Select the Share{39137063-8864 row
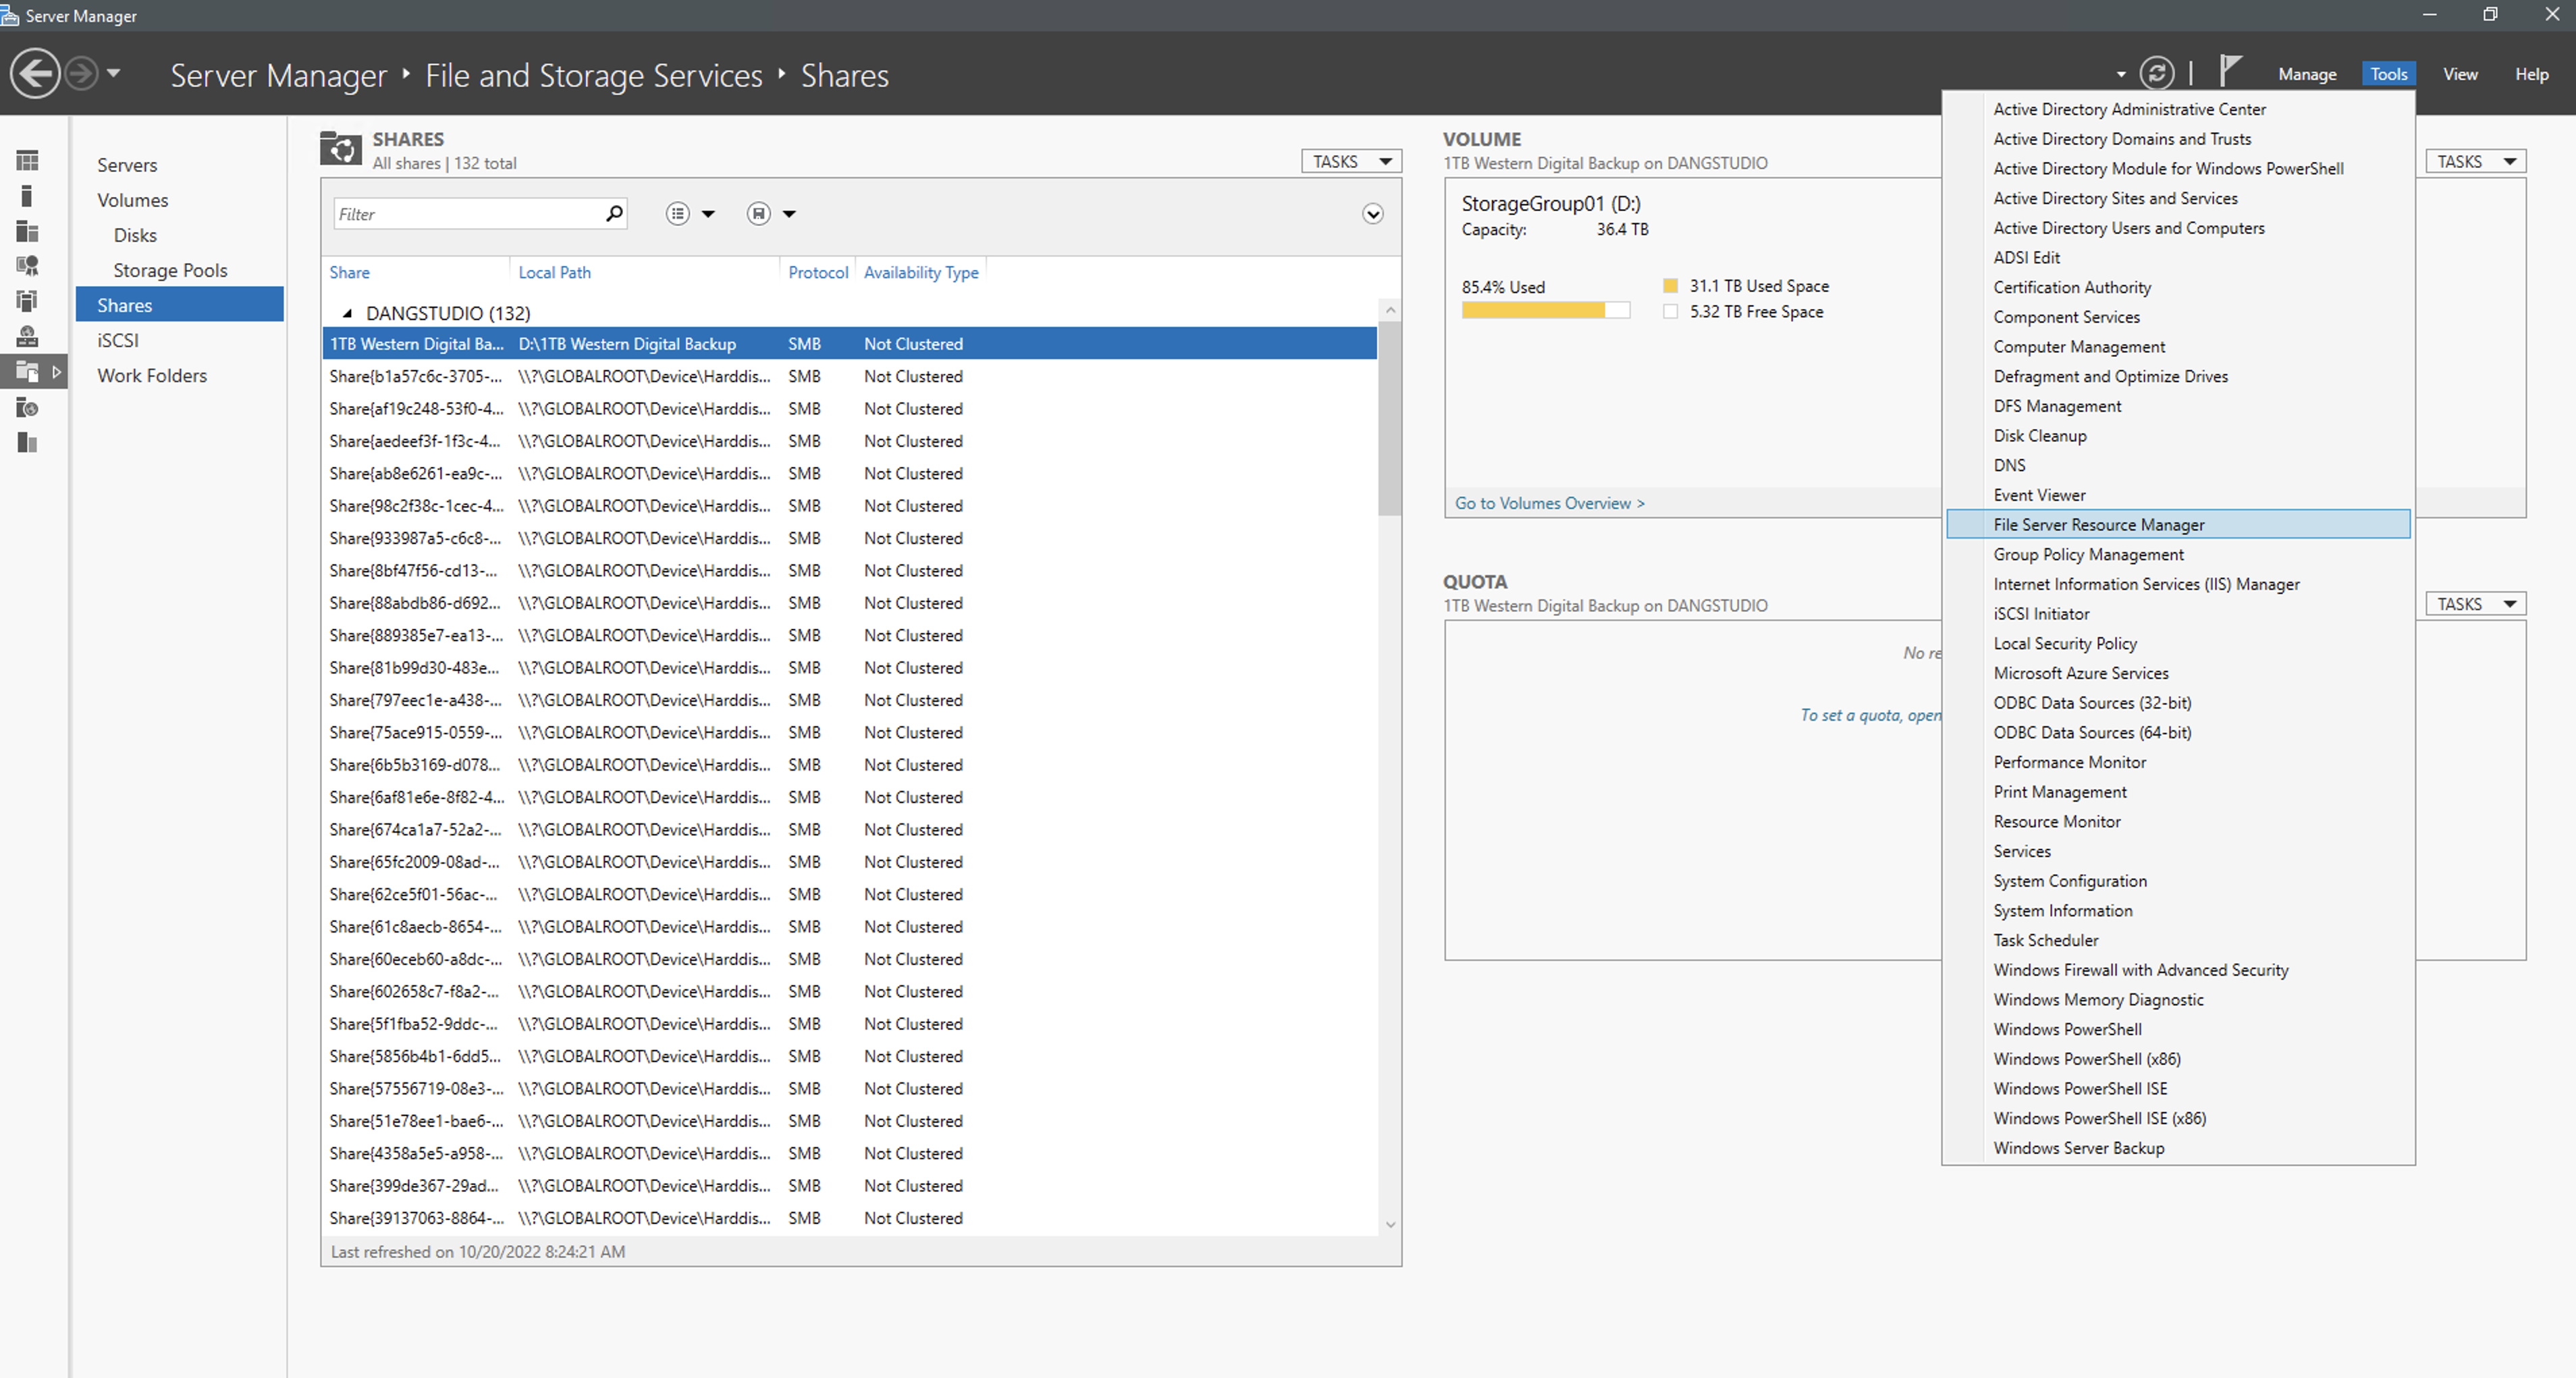2576x1378 pixels. 849,1218
